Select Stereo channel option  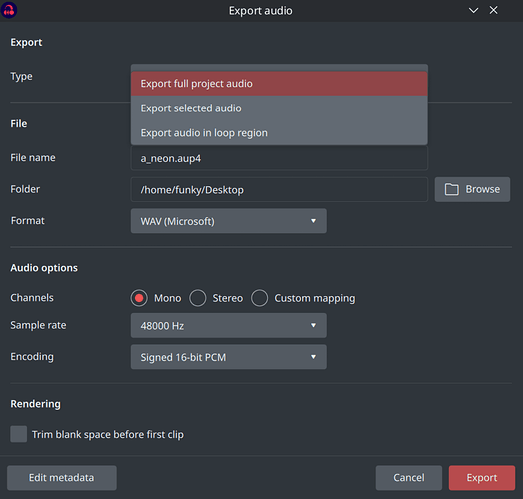pos(197,298)
